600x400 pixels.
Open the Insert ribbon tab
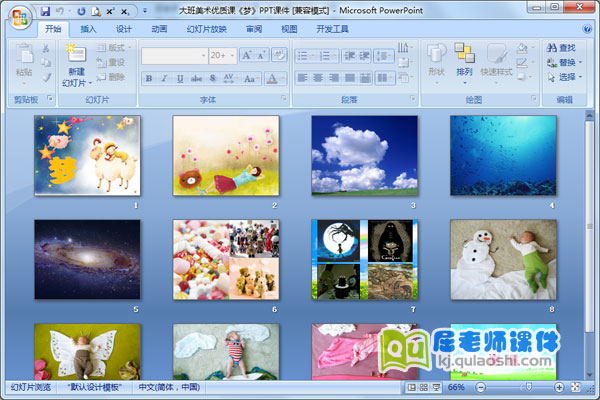(x=89, y=29)
